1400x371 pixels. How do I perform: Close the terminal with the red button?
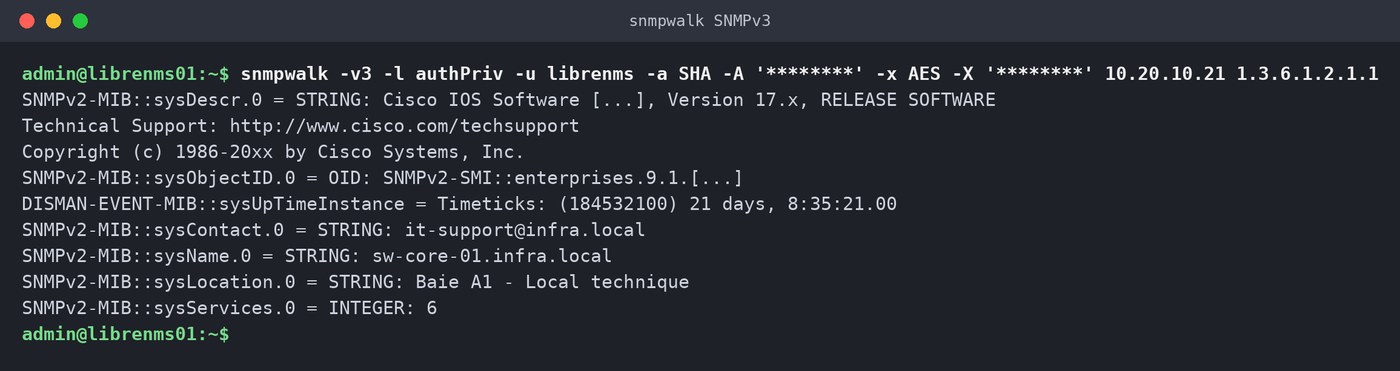27,21
